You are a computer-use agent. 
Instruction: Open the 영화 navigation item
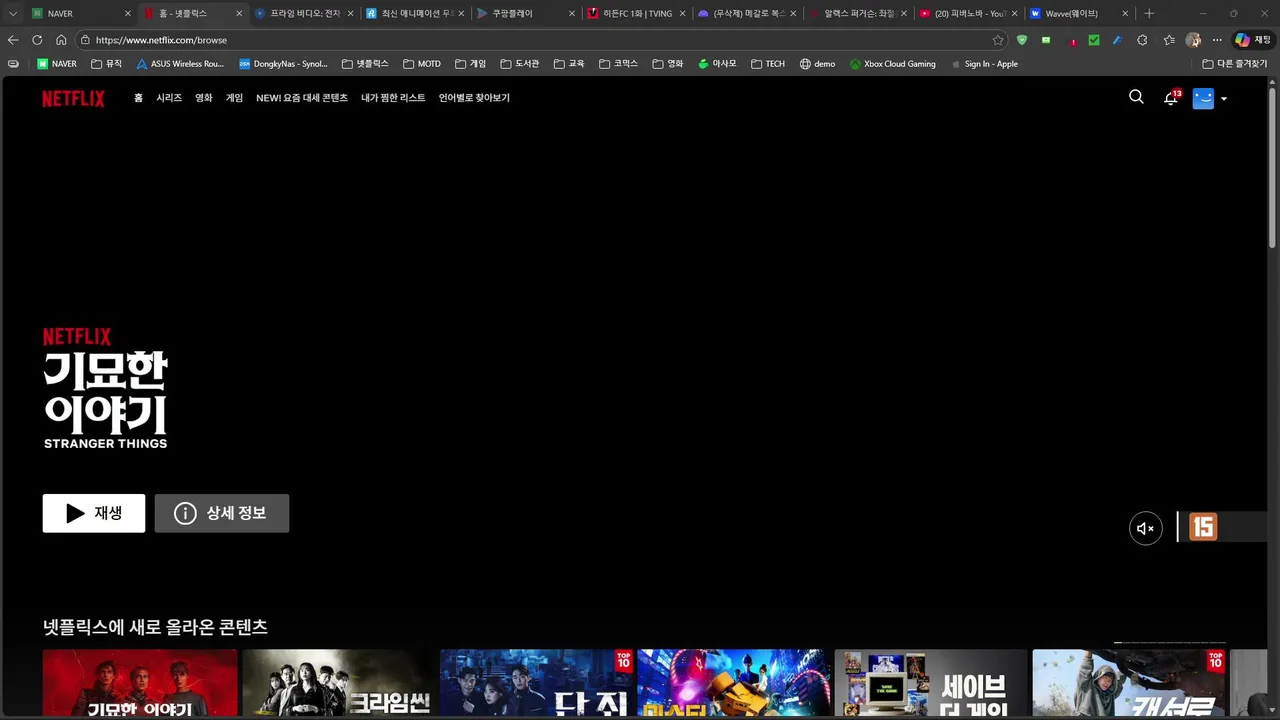204,98
